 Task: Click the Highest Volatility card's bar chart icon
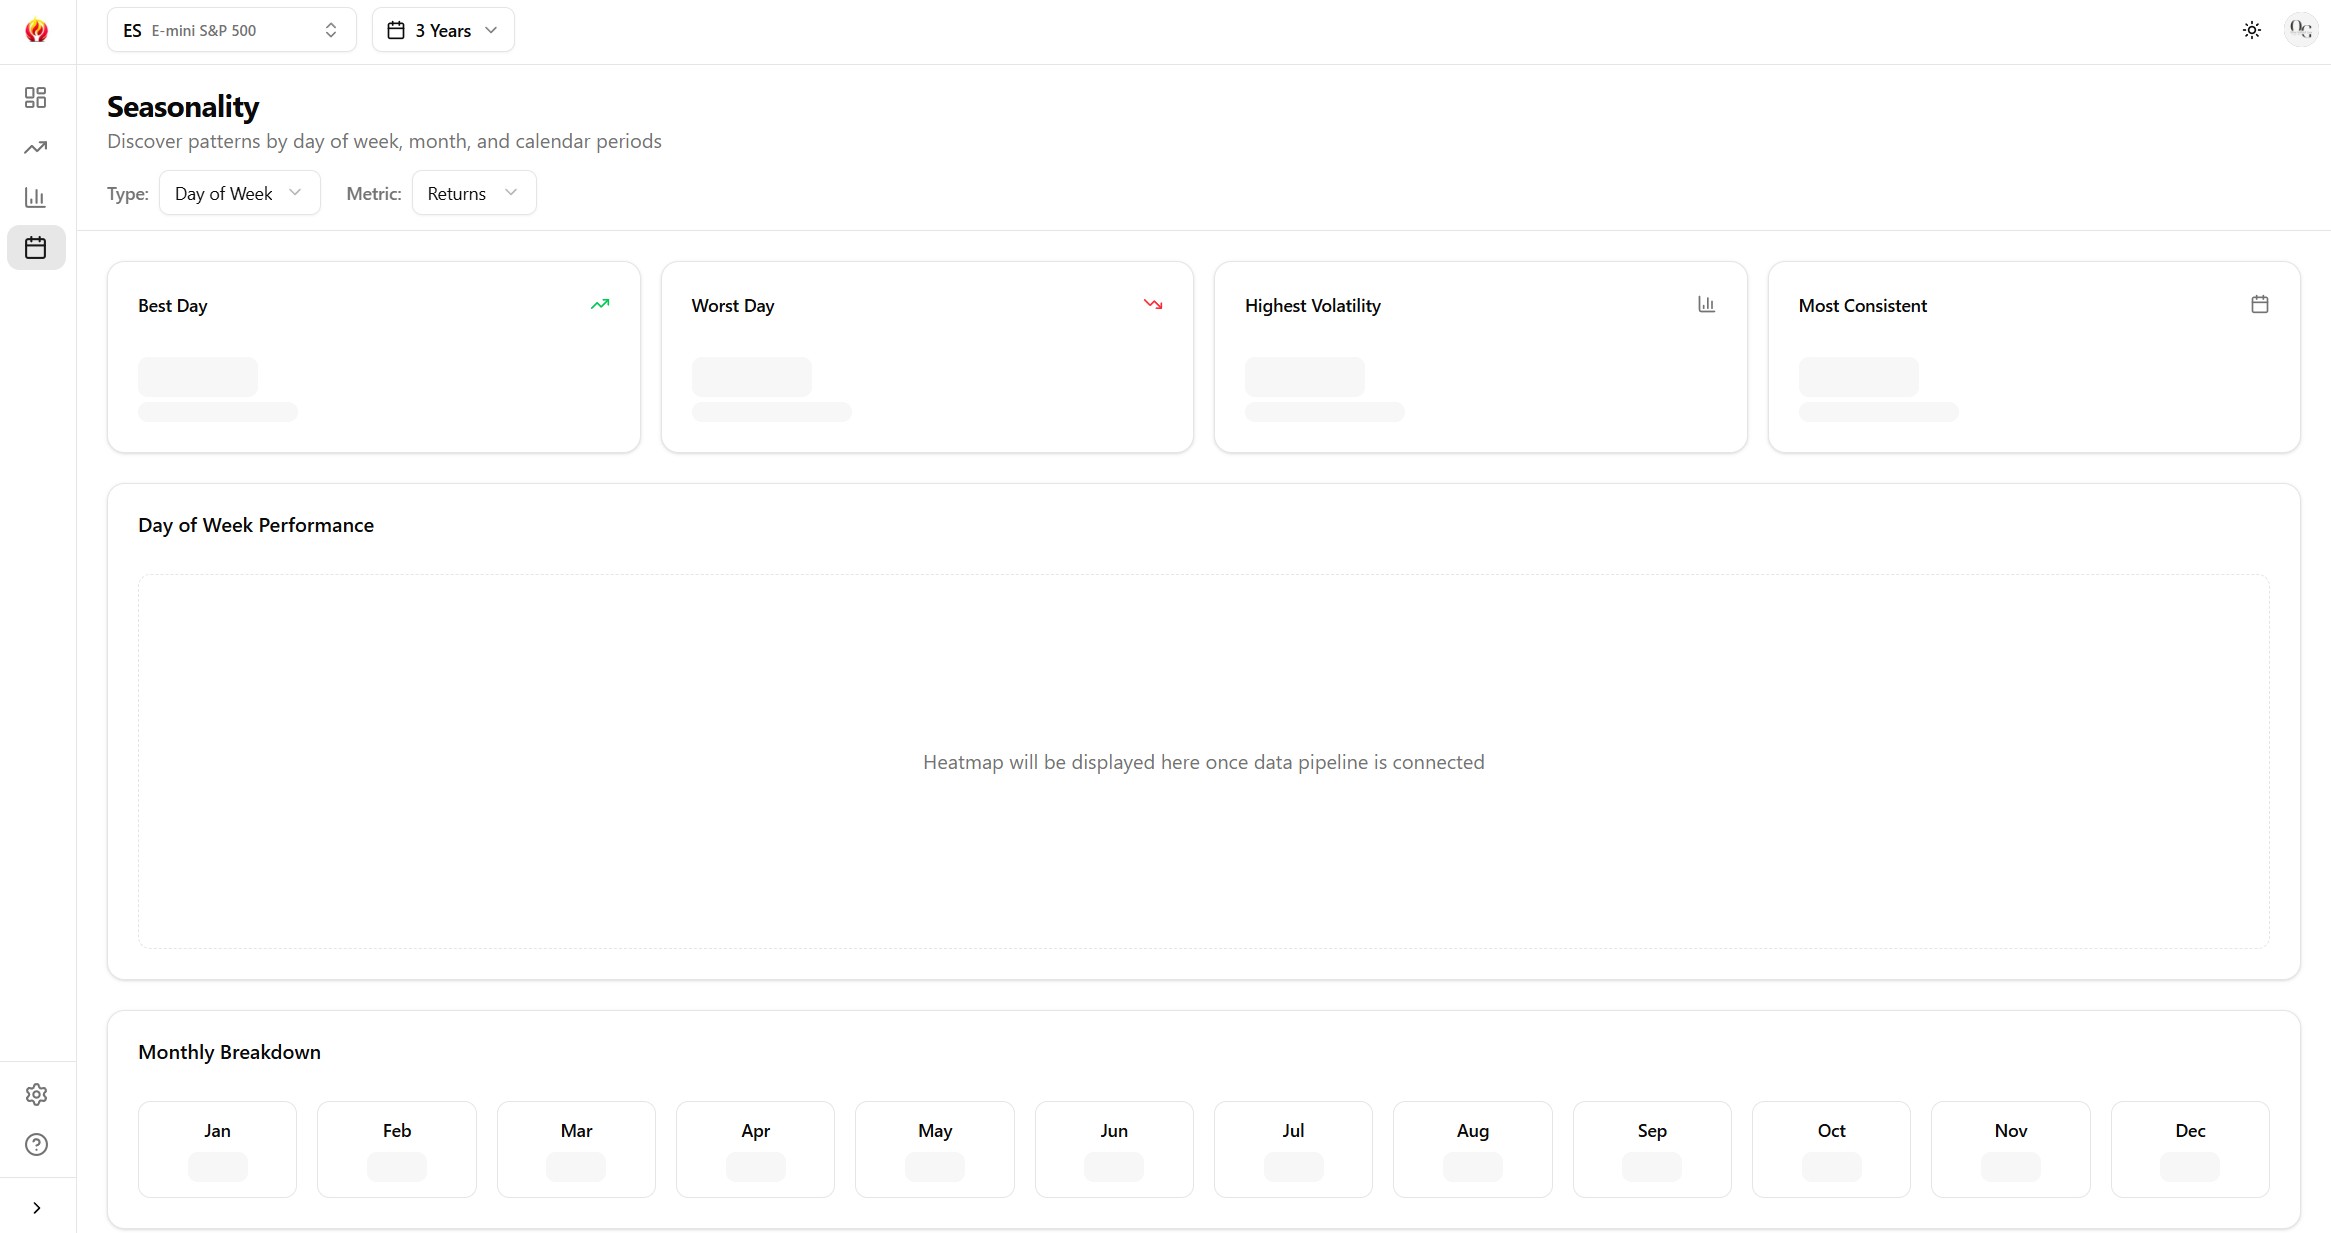point(1706,304)
